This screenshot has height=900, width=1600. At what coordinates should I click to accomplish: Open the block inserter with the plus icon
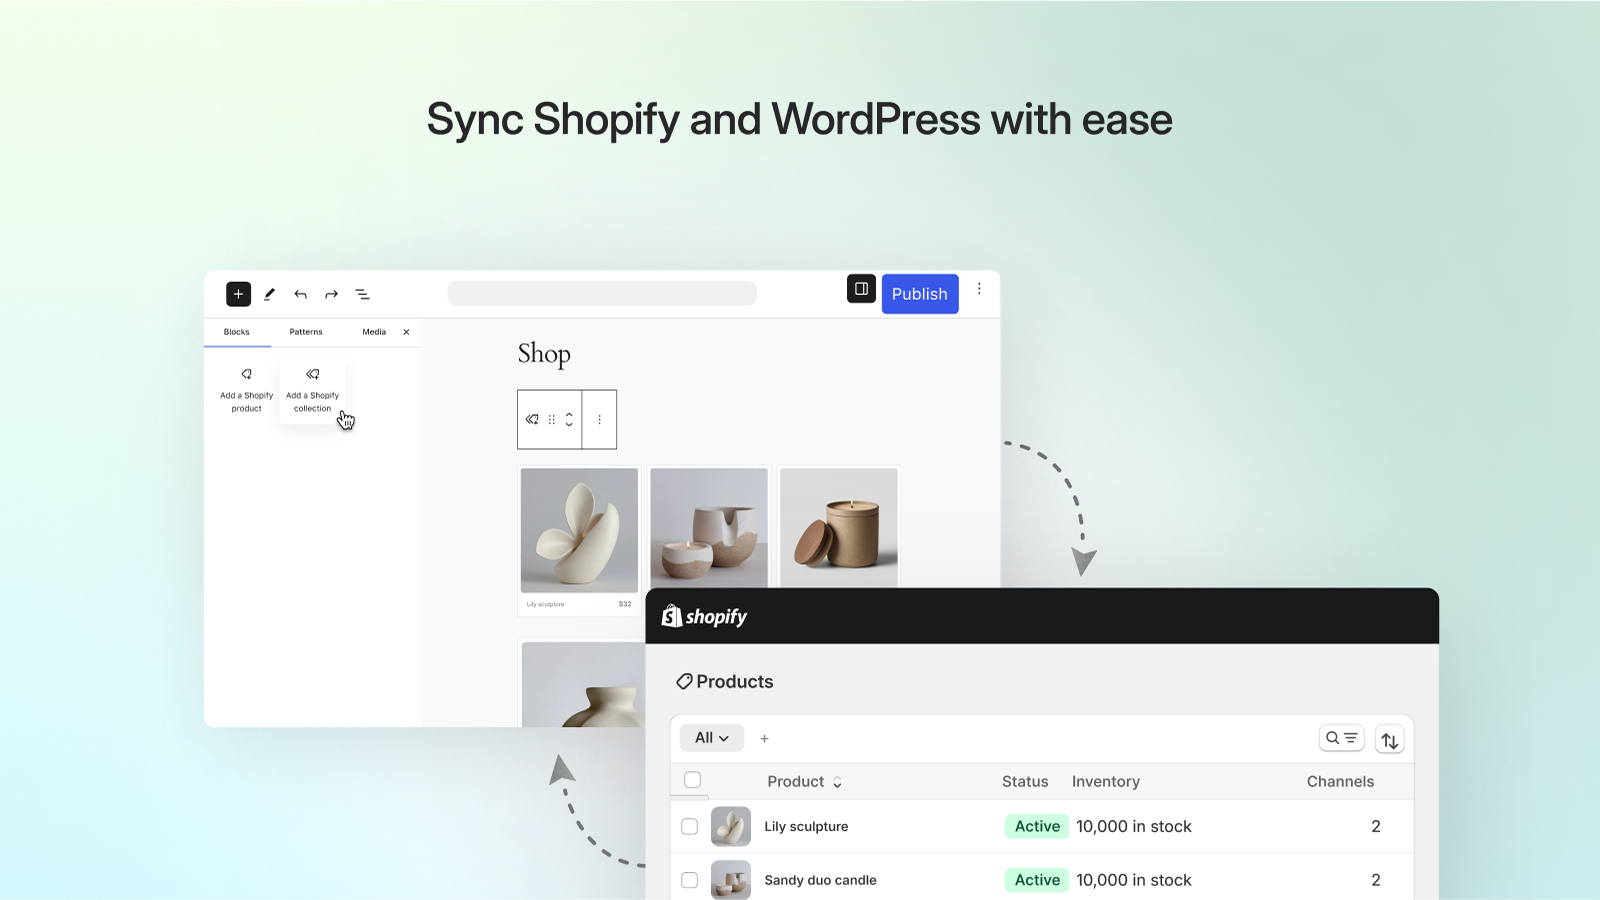coord(238,294)
